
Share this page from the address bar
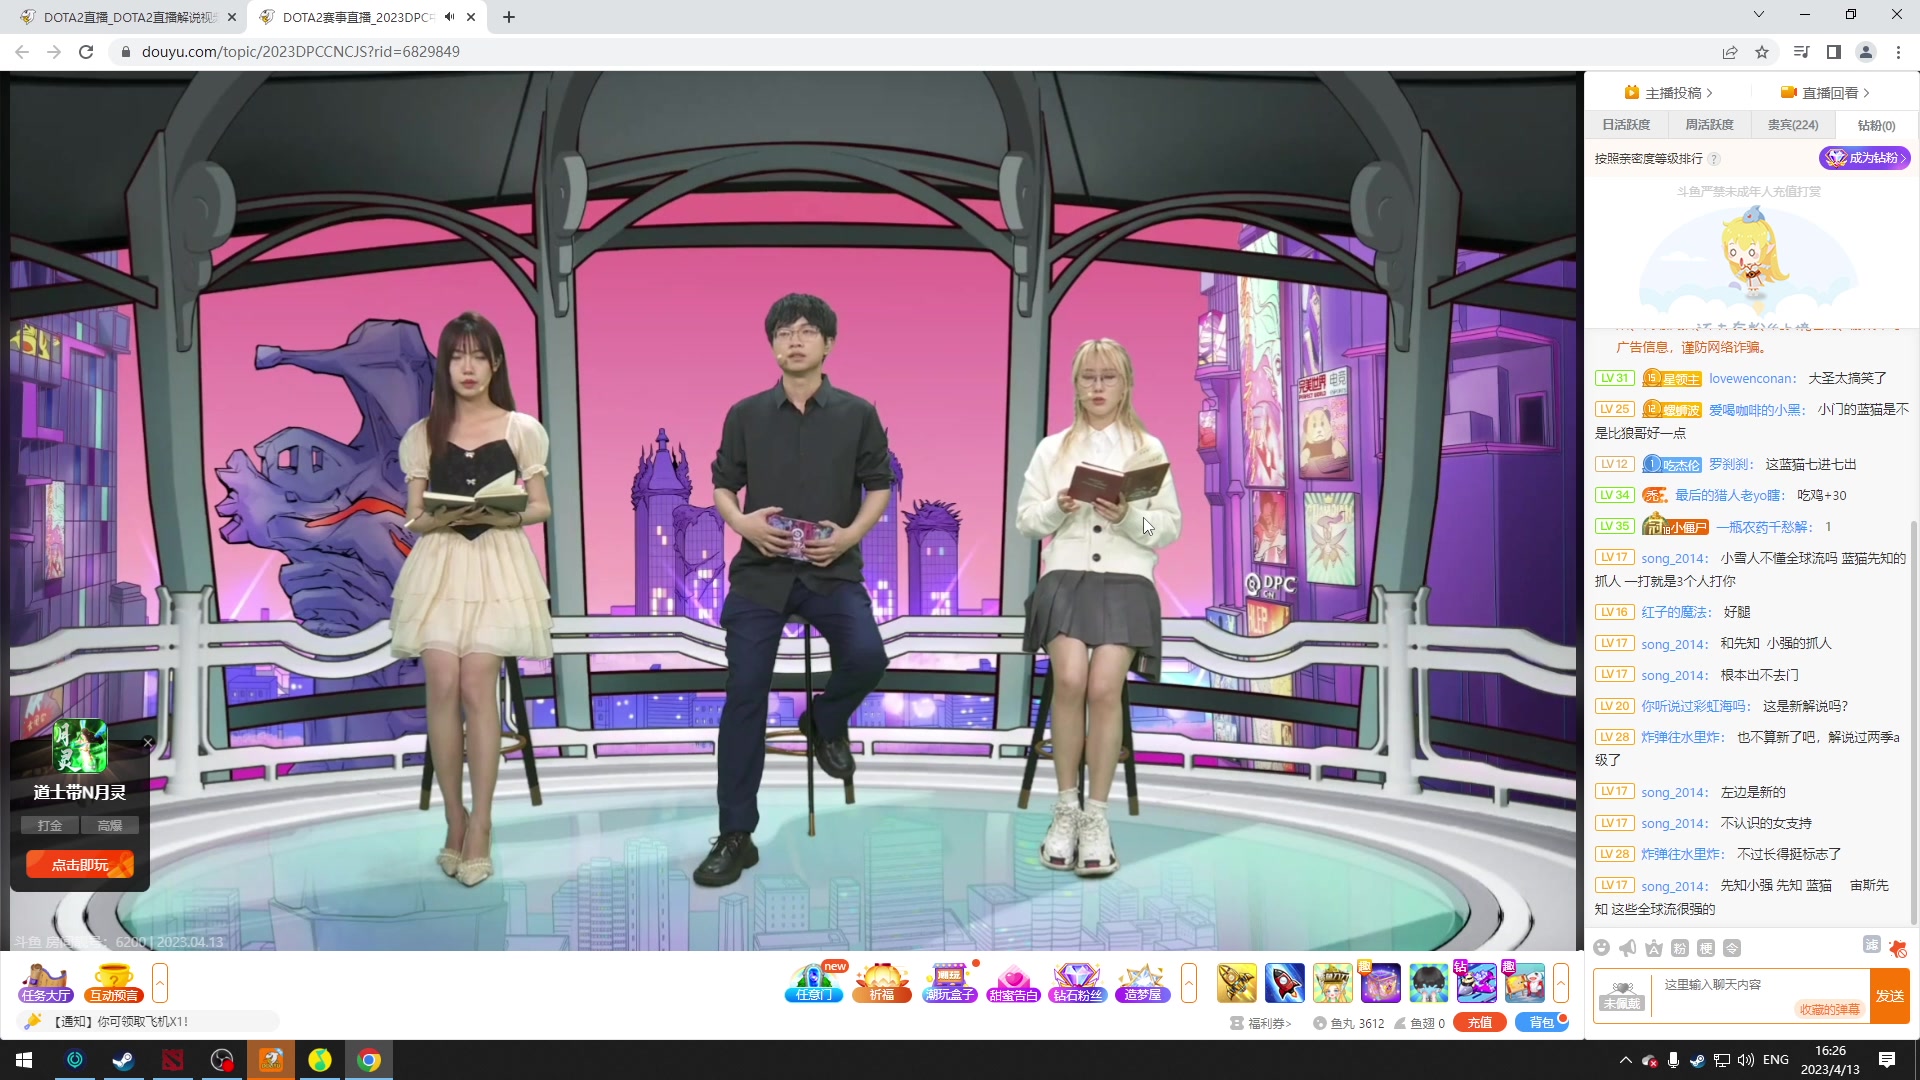(1730, 52)
